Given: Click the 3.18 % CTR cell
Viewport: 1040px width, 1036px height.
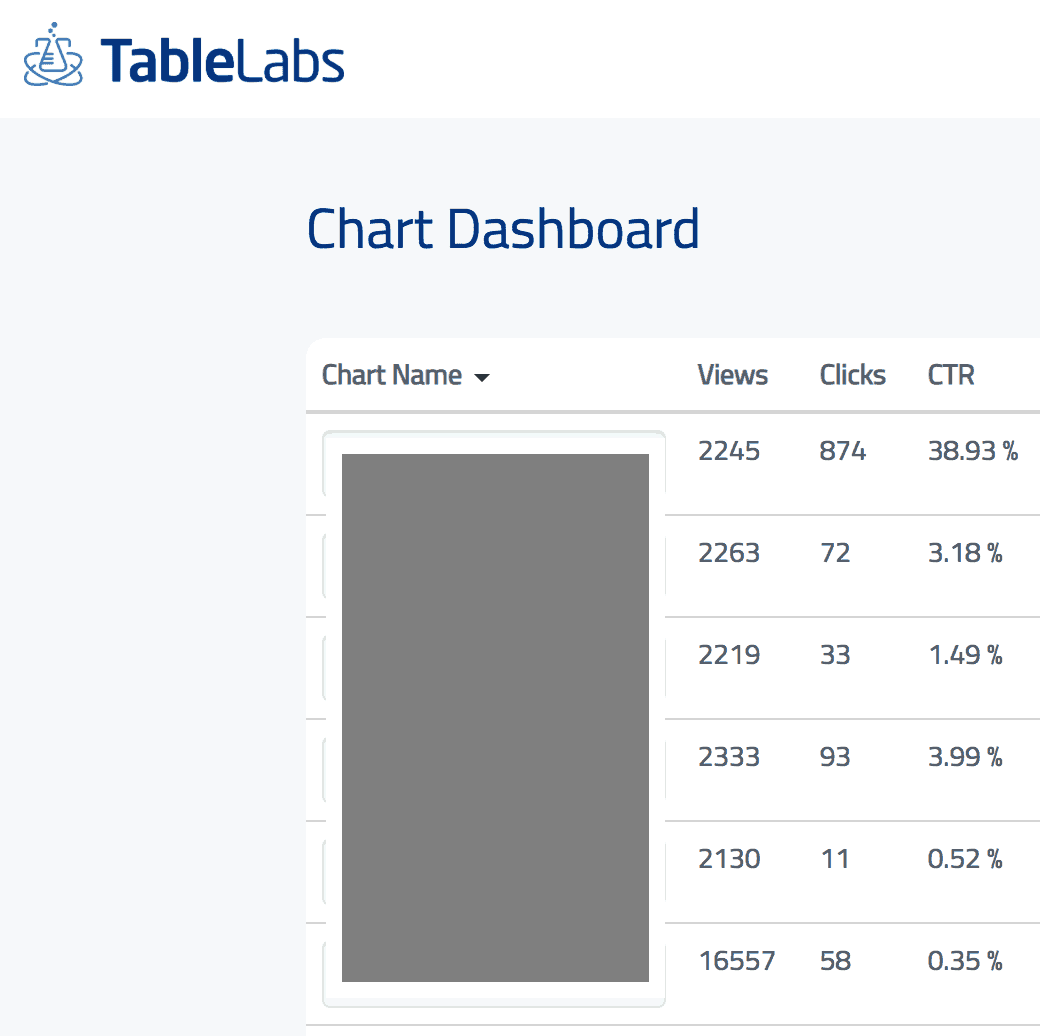Looking at the screenshot, I should [x=965, y=553].
